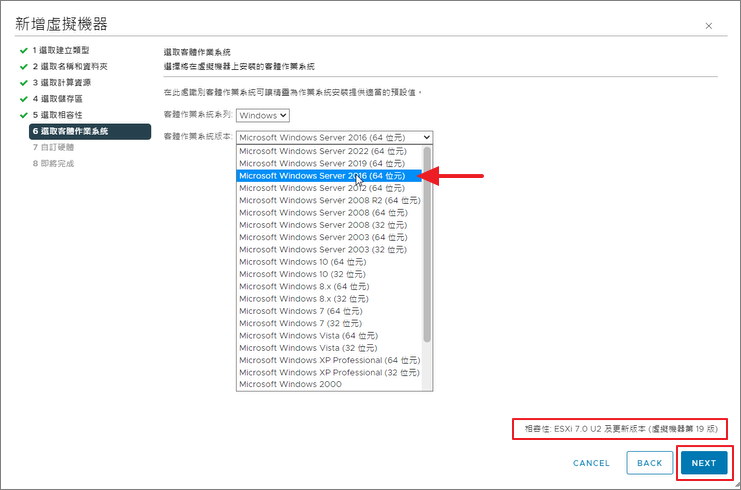
Task: Click the CANCEL link
Action: pos(591,463)
